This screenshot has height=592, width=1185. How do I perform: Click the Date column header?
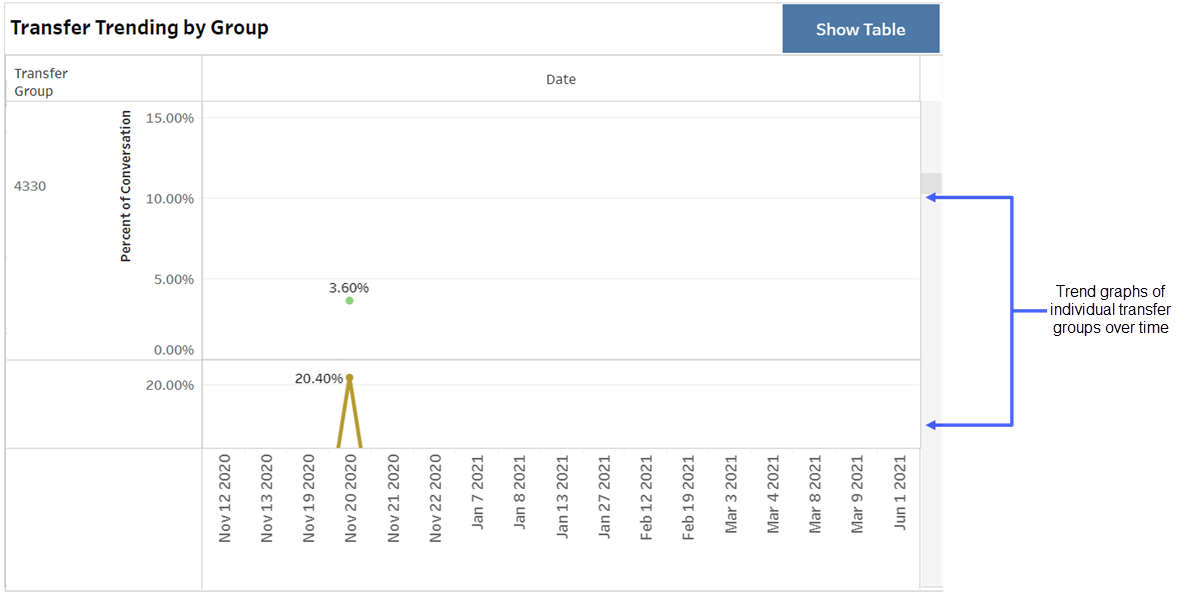[561, 79]
